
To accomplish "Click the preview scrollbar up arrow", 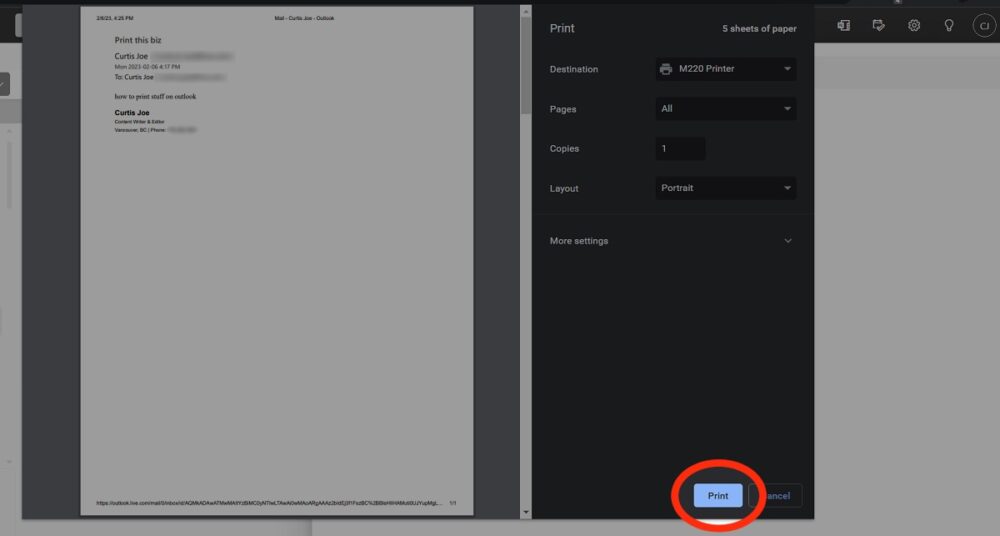I will [x=526, y=11].
